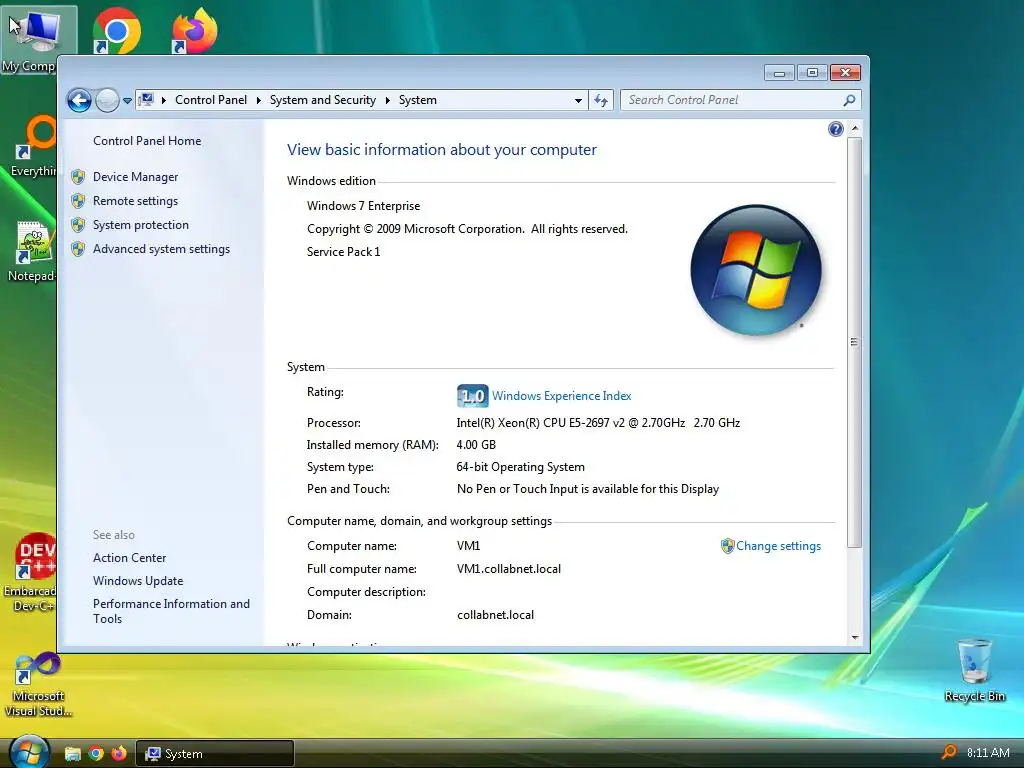Click the Back arrow in System window

click(79, 101)
